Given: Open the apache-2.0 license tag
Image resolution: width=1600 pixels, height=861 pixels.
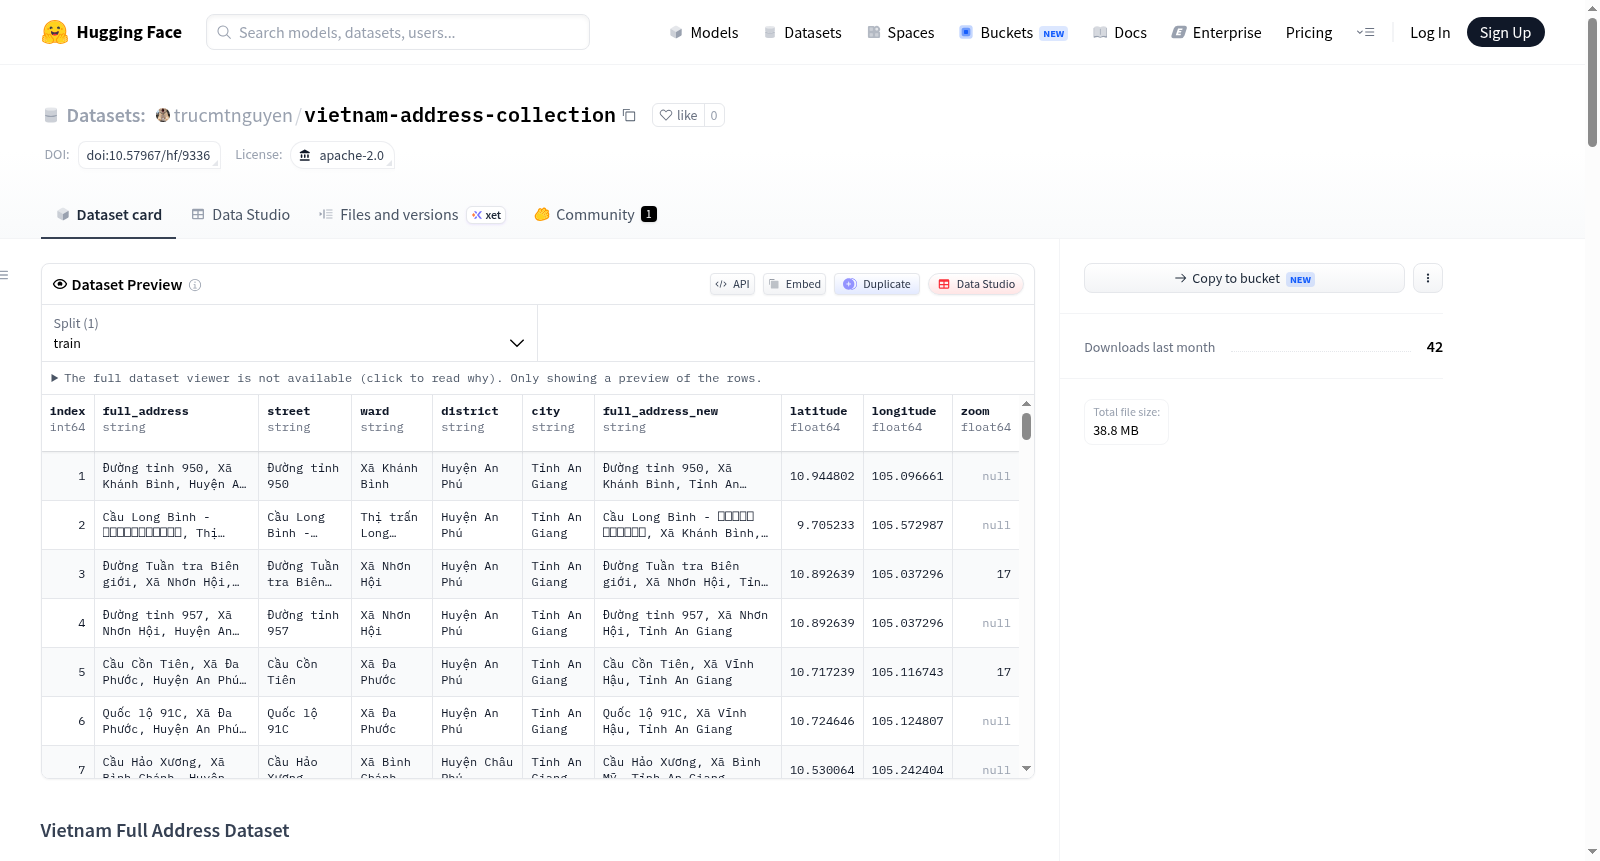Looking at the screenshot, I should tap(343, 155).
